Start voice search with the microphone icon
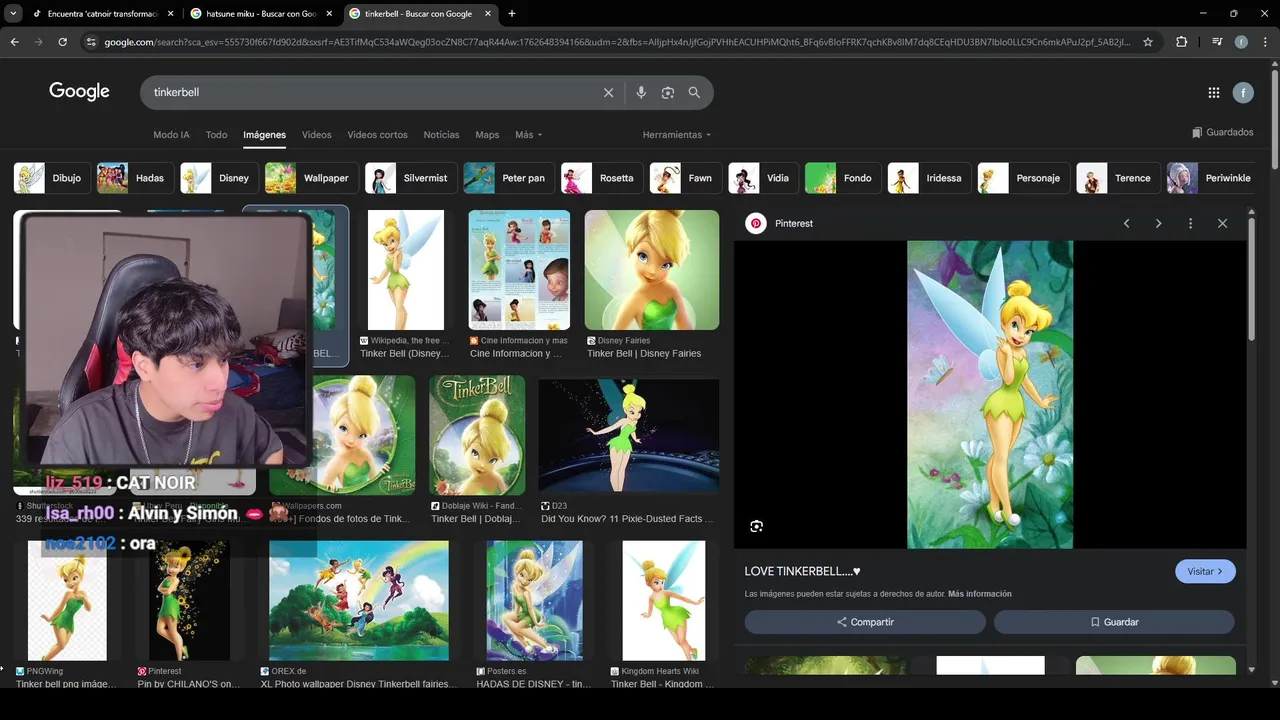 coord(641,92)
